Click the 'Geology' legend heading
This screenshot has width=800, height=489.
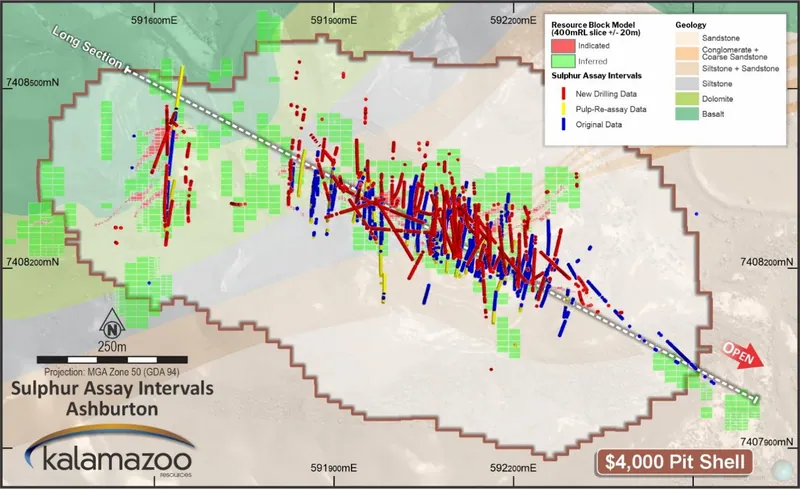point(691,25)
